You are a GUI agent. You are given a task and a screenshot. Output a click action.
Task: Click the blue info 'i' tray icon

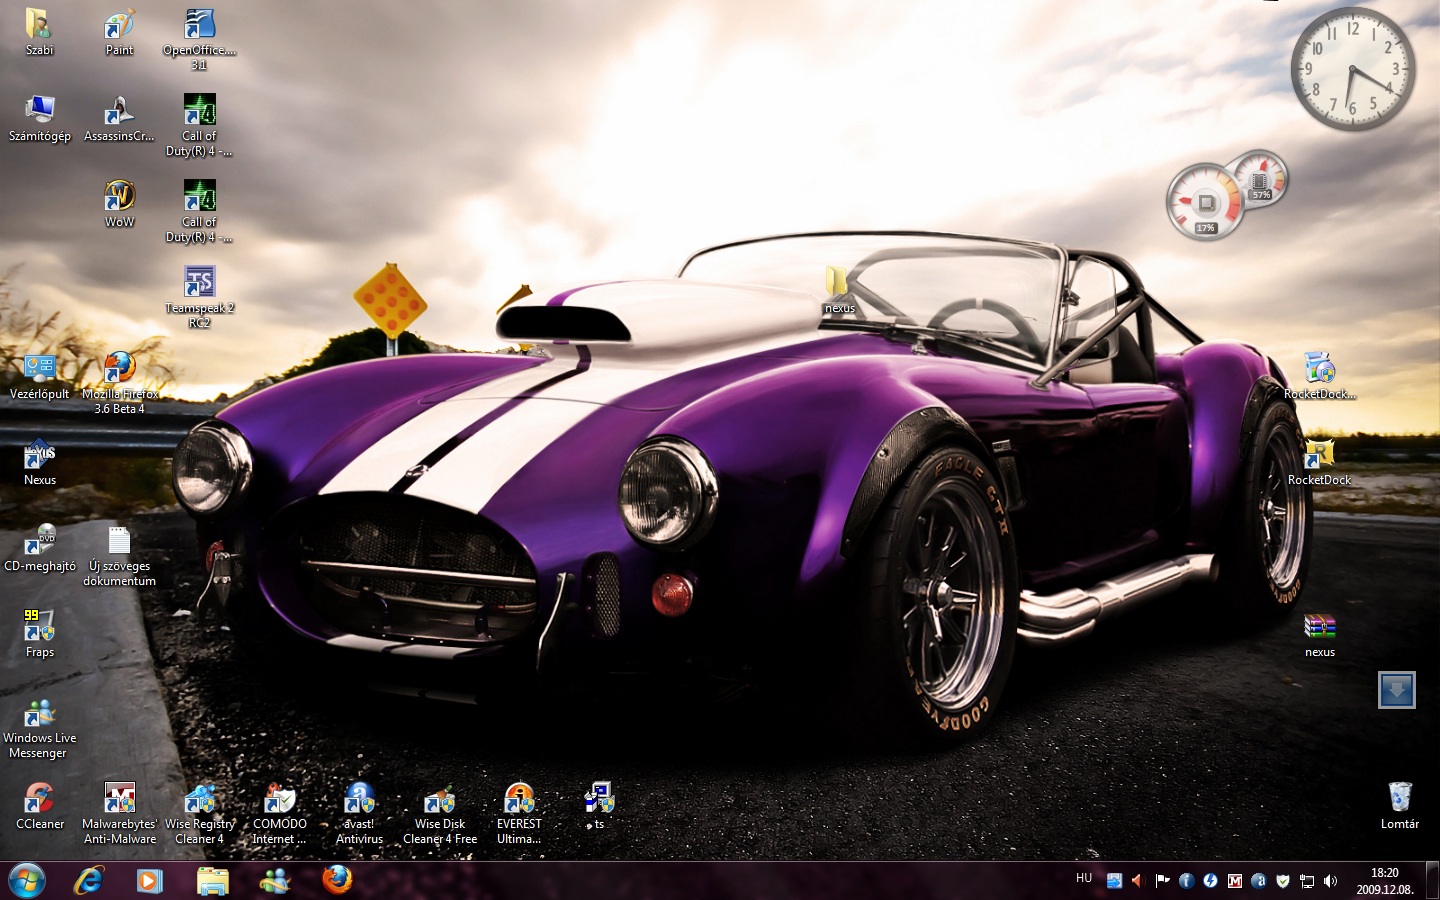(1186, 881)
